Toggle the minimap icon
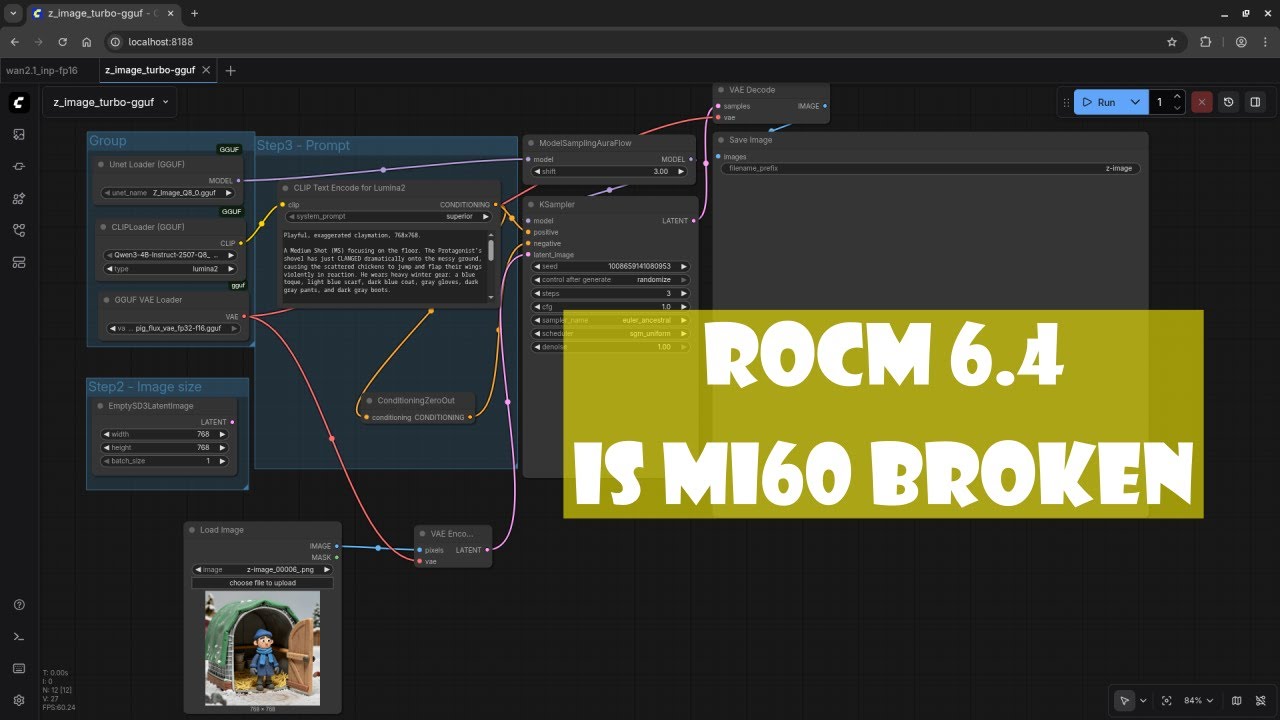 1237,700
